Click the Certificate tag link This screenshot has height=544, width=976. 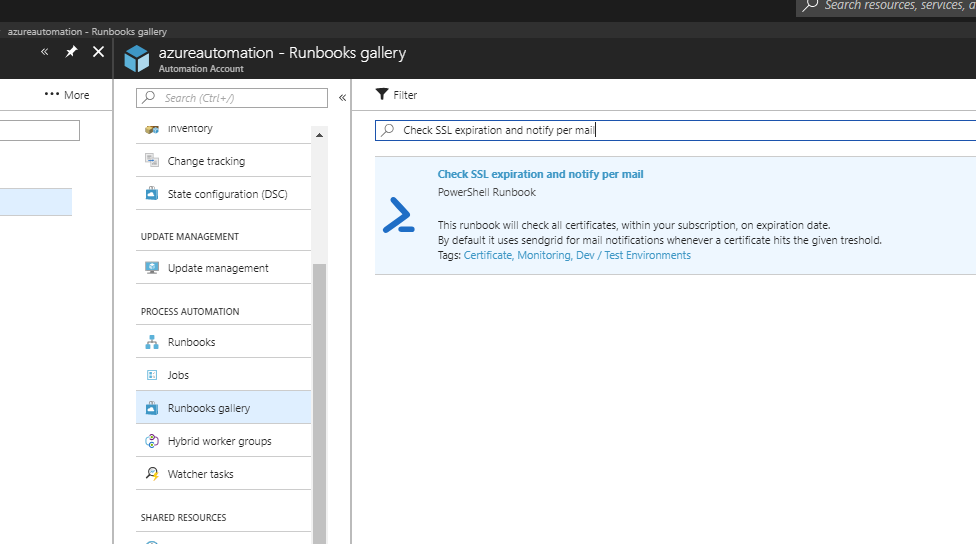pos(487,255)
